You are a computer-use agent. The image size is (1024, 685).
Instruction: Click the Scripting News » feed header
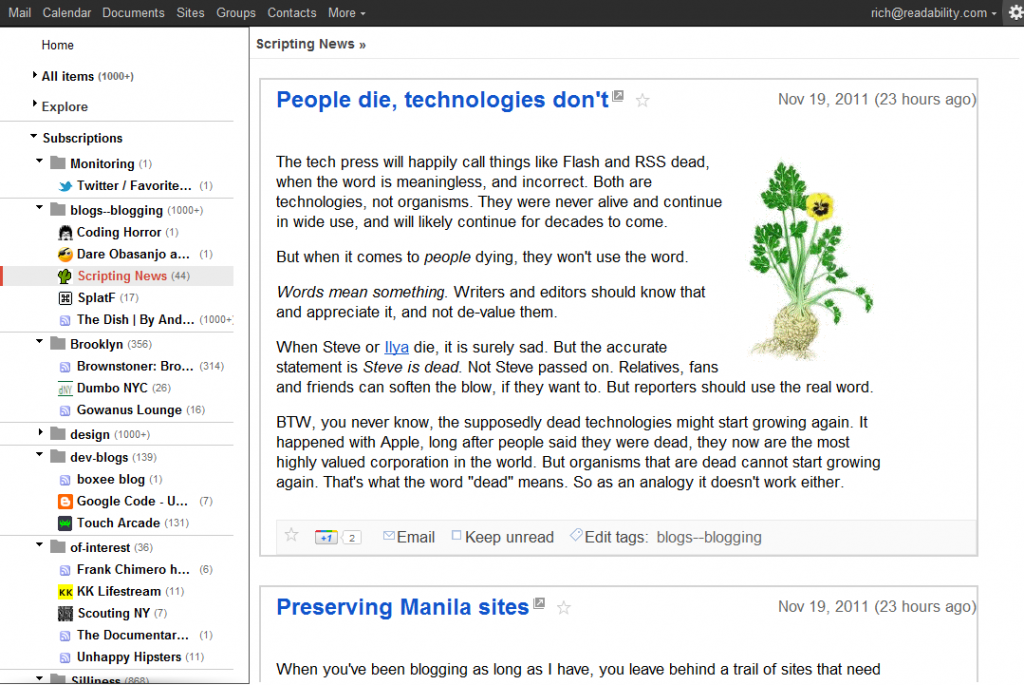pos(311,44)
